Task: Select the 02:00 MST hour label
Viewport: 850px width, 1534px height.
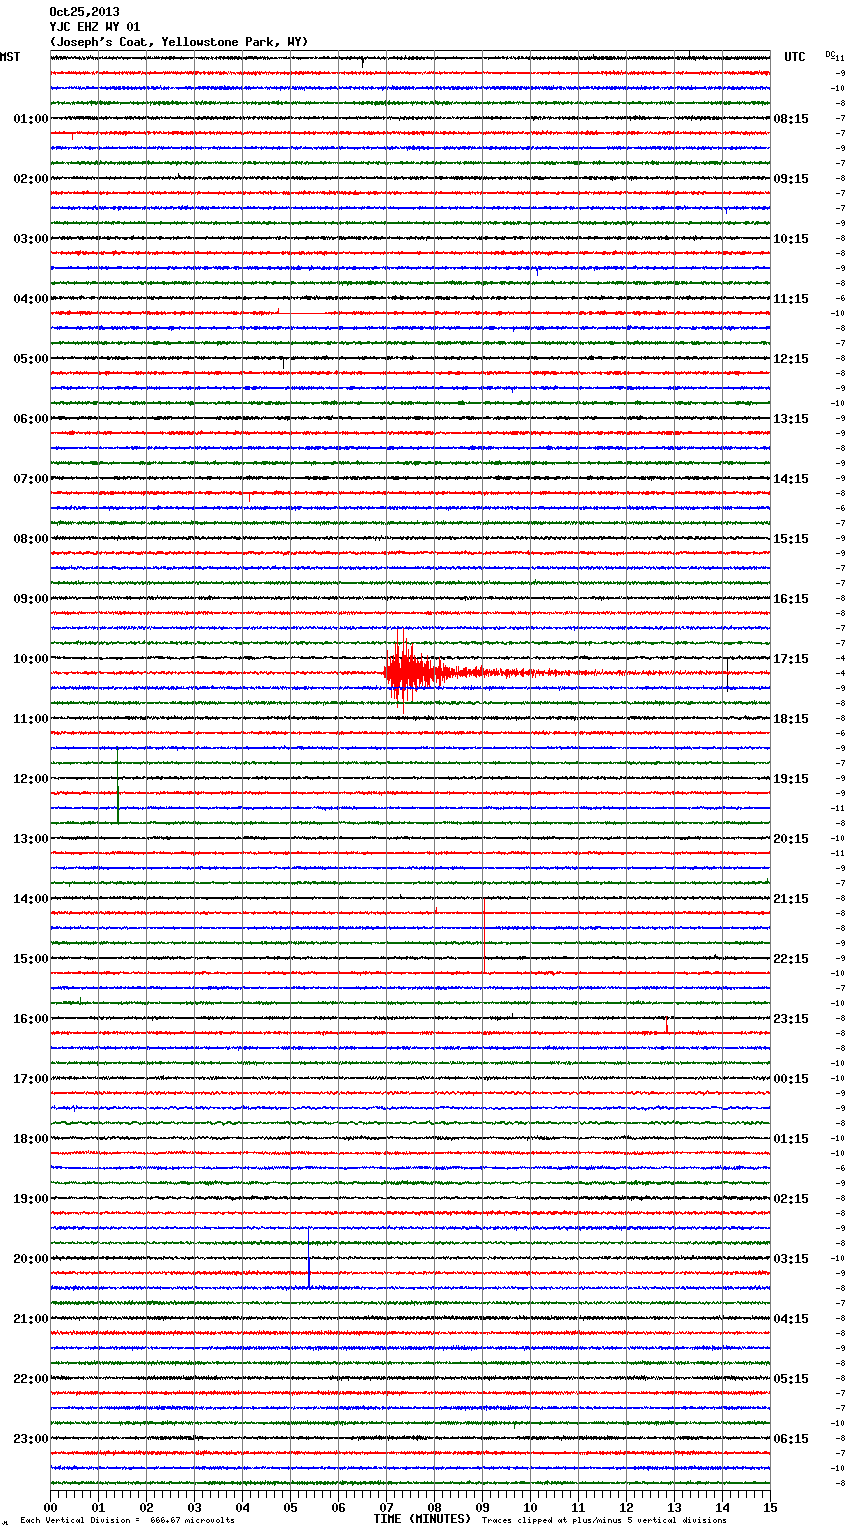Action: coord(31,179)
